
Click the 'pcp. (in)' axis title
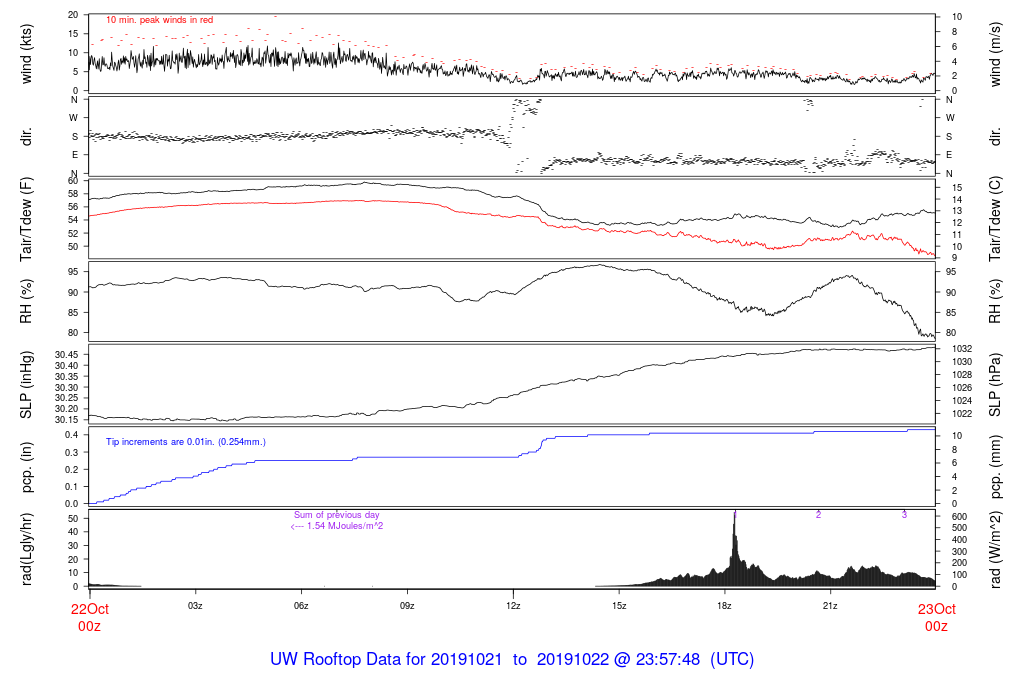(x=26, y=467)
